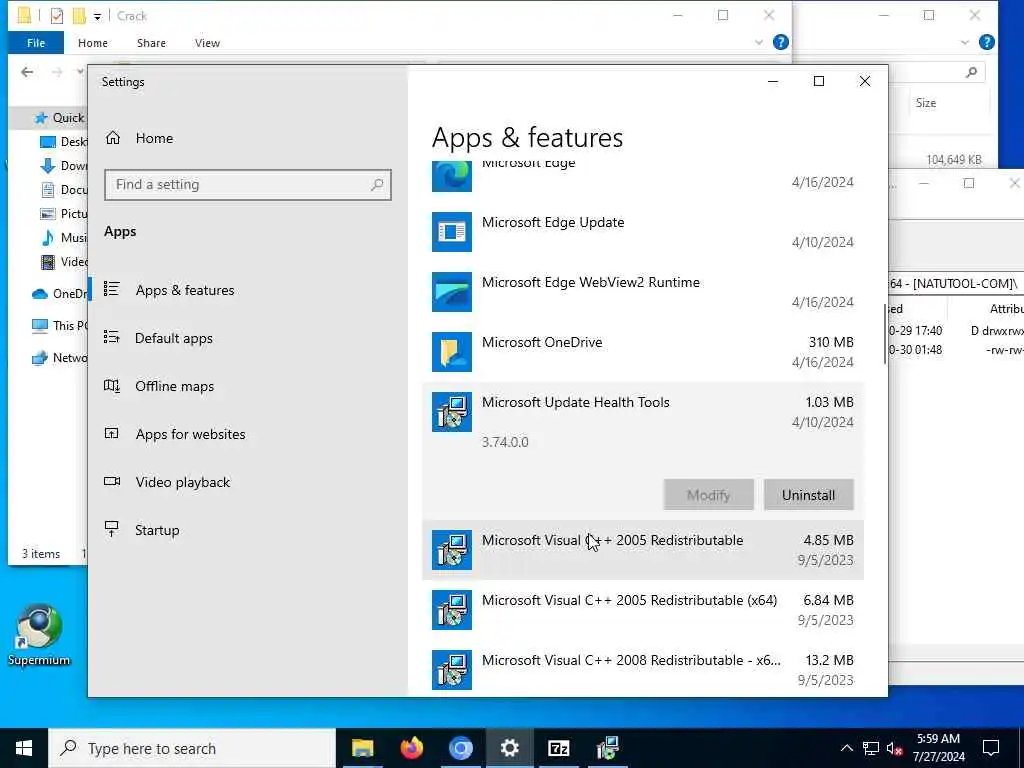This screenshot has height=768, width=1024.
Task: Click the Visual C++ 2005 (x64) icon
Action: point(451,610)
